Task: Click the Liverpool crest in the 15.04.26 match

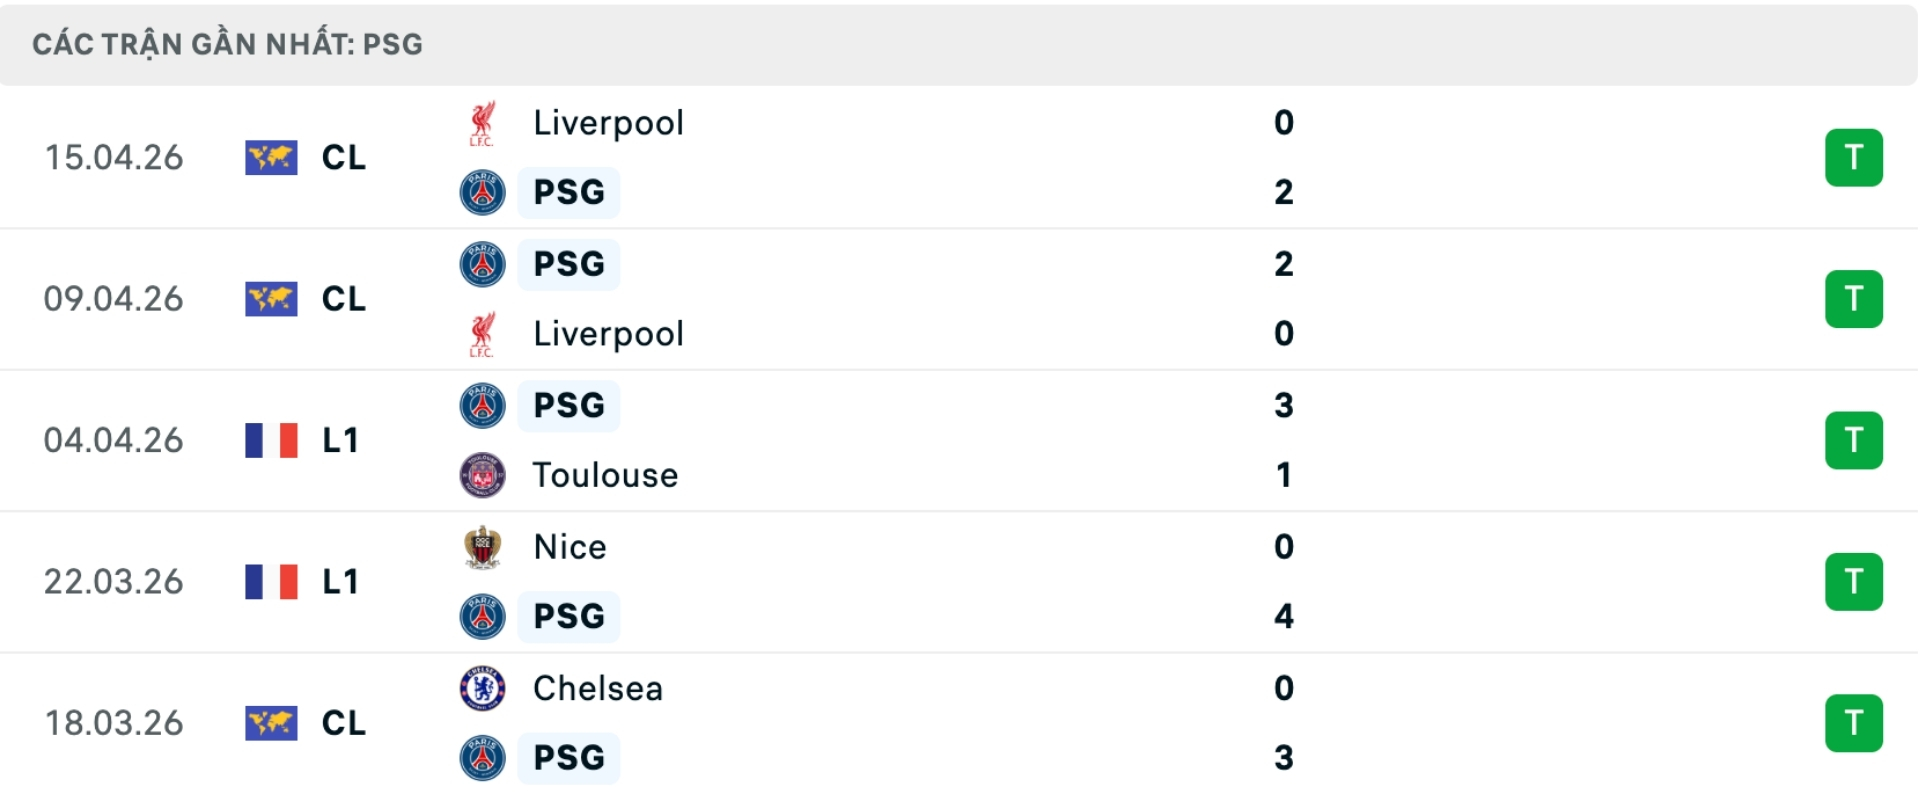Action: [x=482, y=123]
